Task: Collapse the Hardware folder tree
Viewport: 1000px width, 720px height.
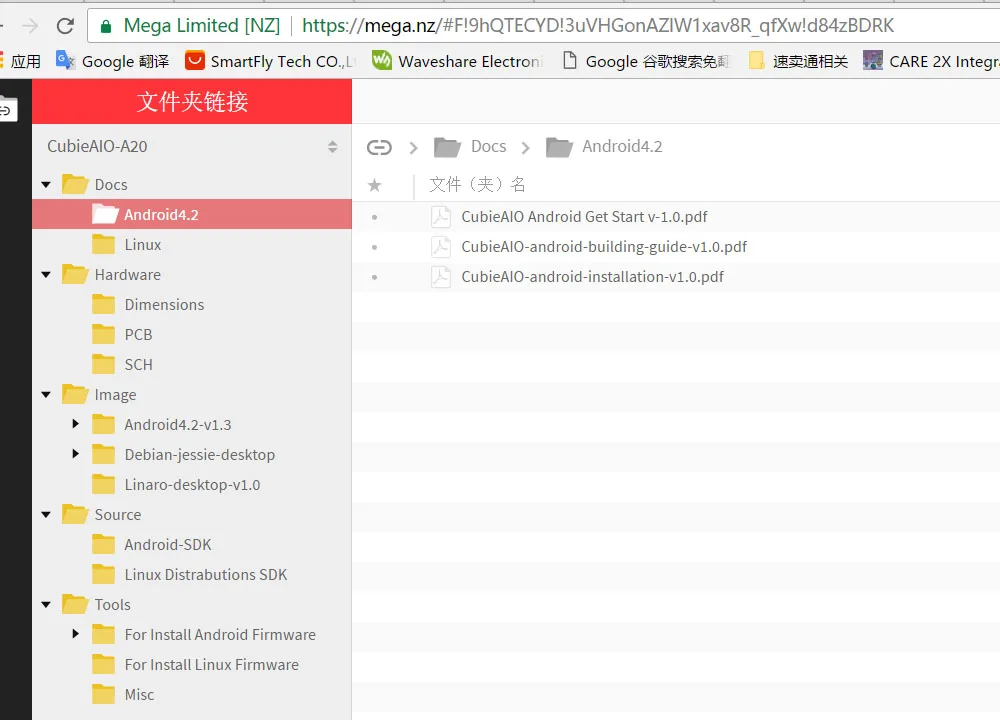Action: pos(46,275)
